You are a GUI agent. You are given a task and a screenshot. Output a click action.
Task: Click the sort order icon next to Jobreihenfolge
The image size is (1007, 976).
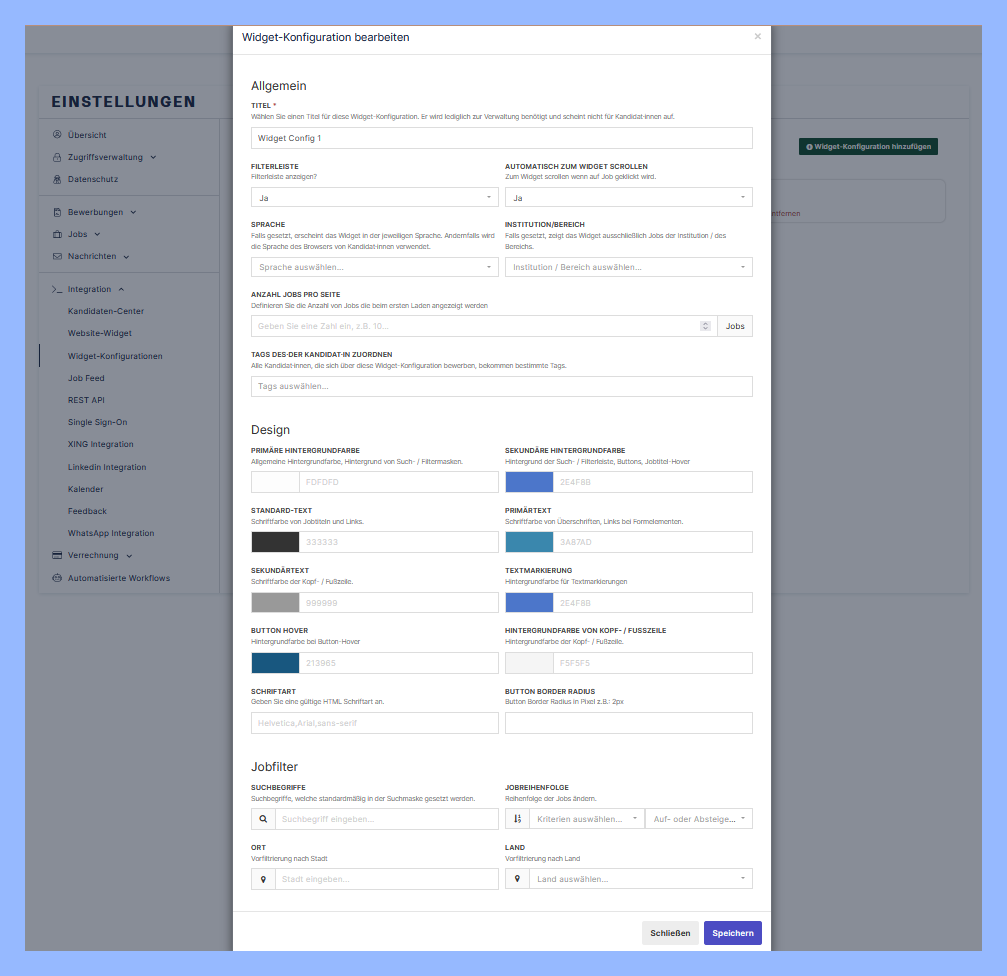tap(516, 818)
